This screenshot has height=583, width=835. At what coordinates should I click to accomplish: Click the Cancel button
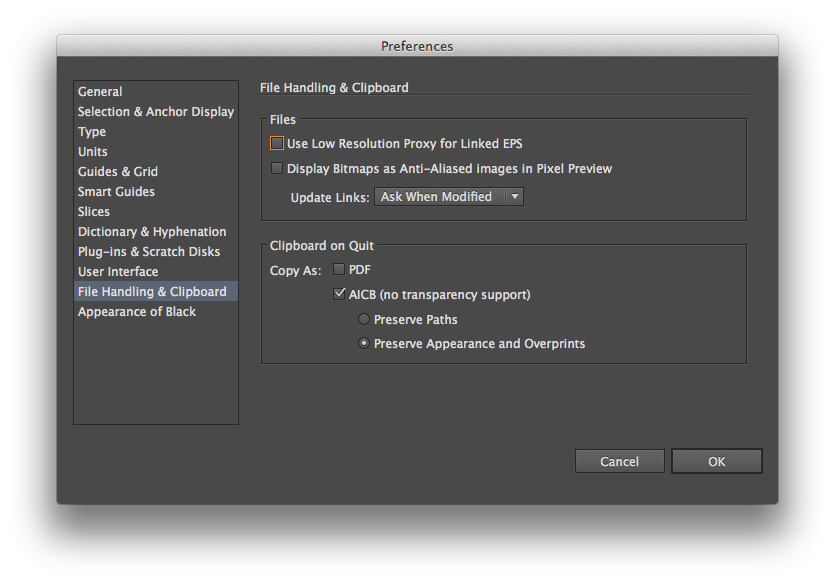tap(619, 461)
